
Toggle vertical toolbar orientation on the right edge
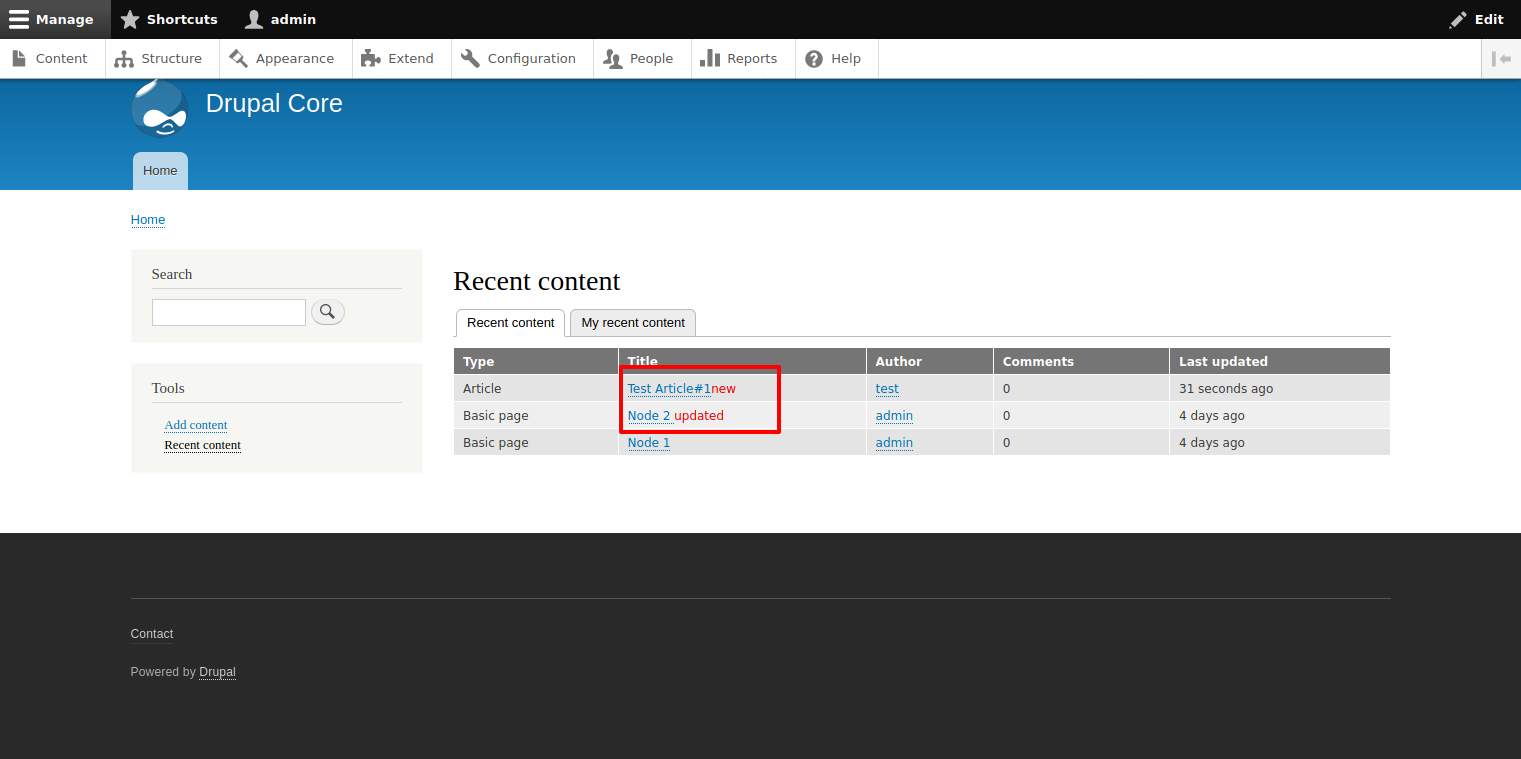(1502, 58)
